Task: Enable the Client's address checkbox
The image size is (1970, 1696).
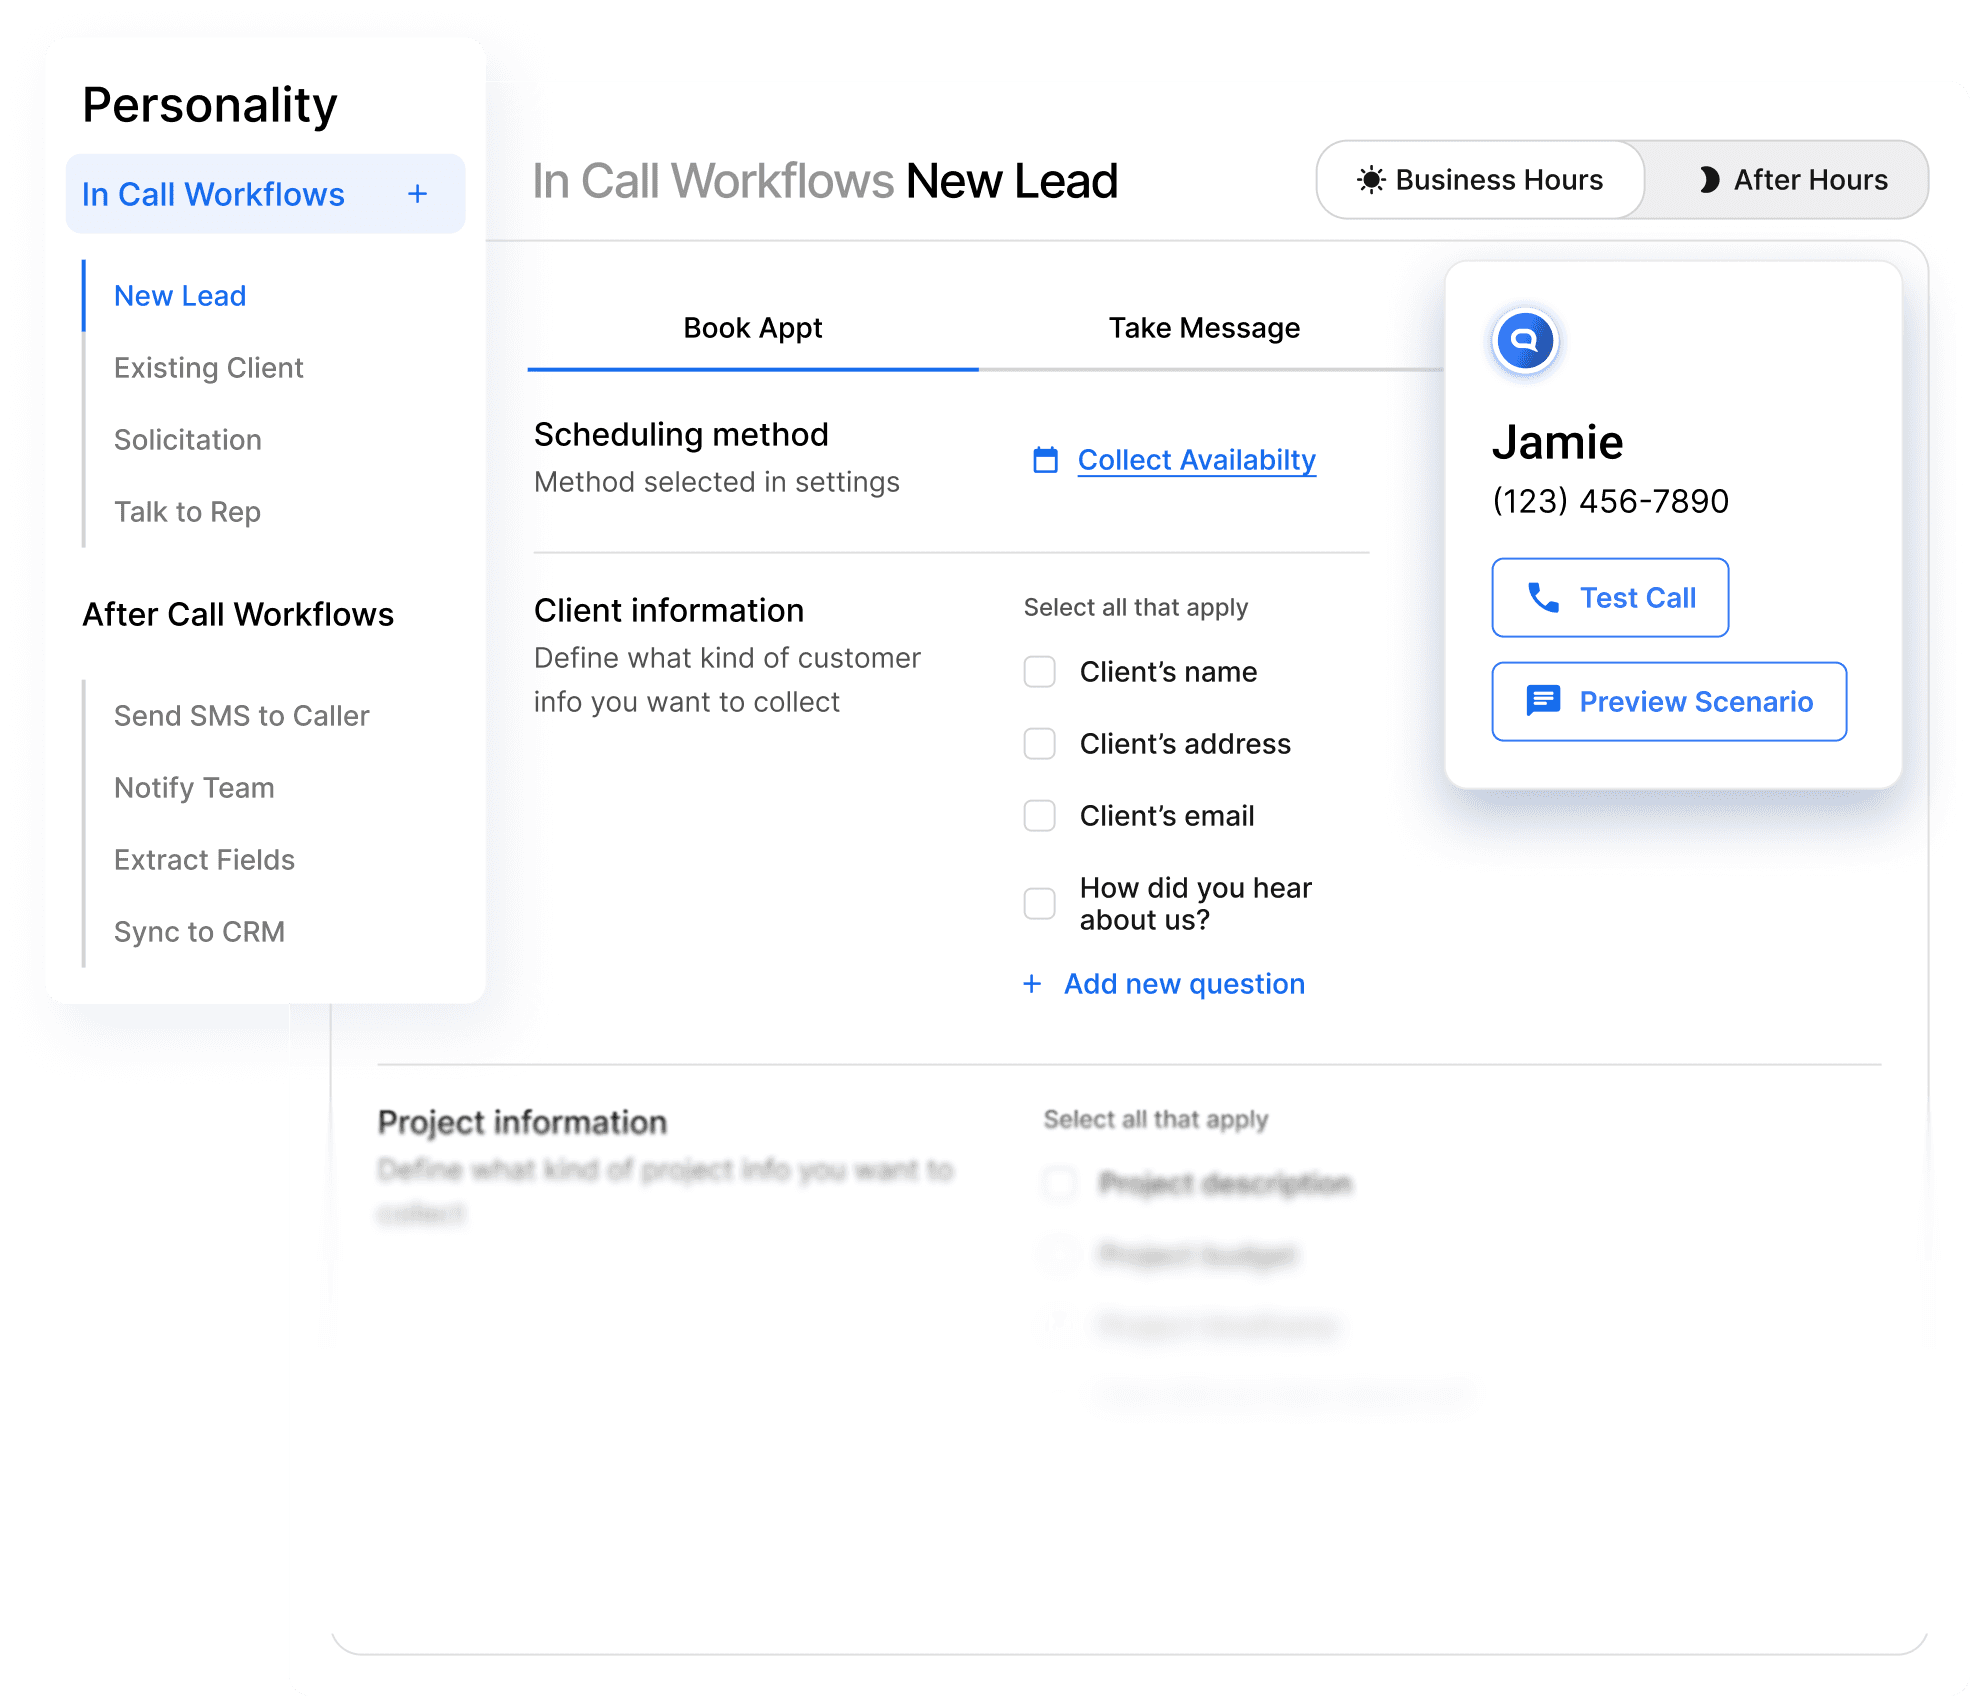Action: pos(1040,744)
